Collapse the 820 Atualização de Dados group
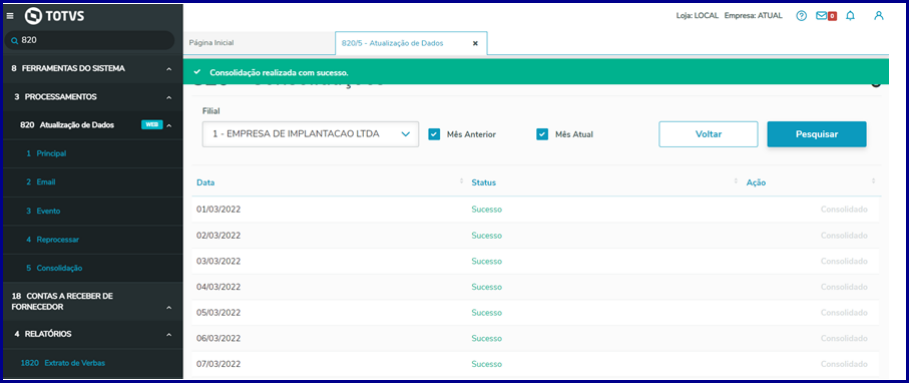909x383 pixels. [x=169, y=125]
